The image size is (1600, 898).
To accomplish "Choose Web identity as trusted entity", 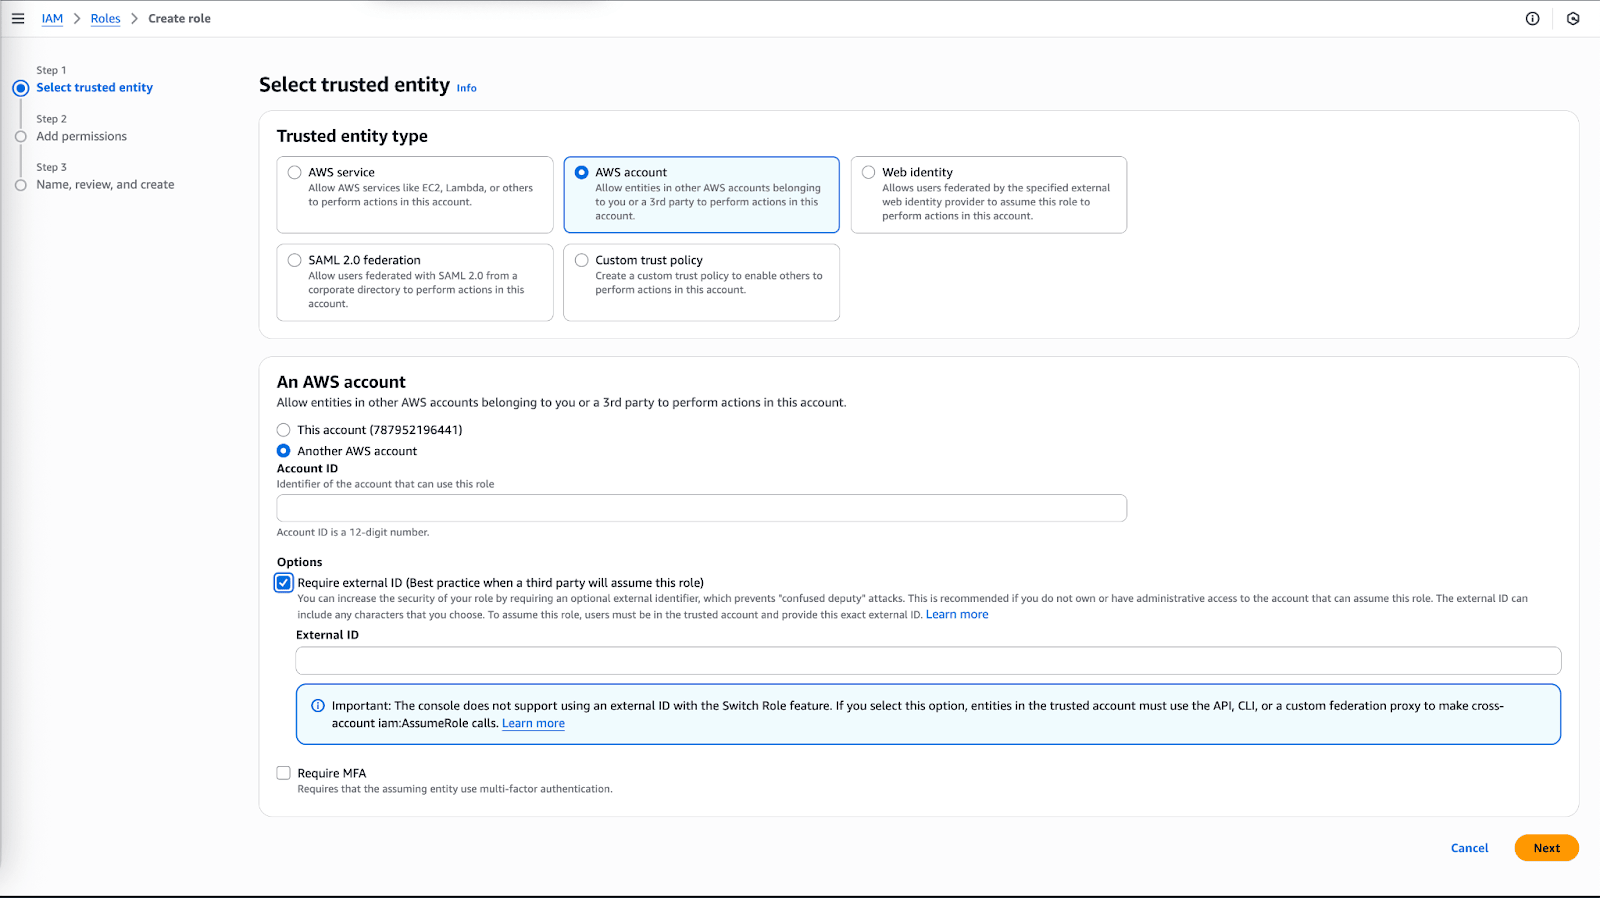I will coord(869,171).
